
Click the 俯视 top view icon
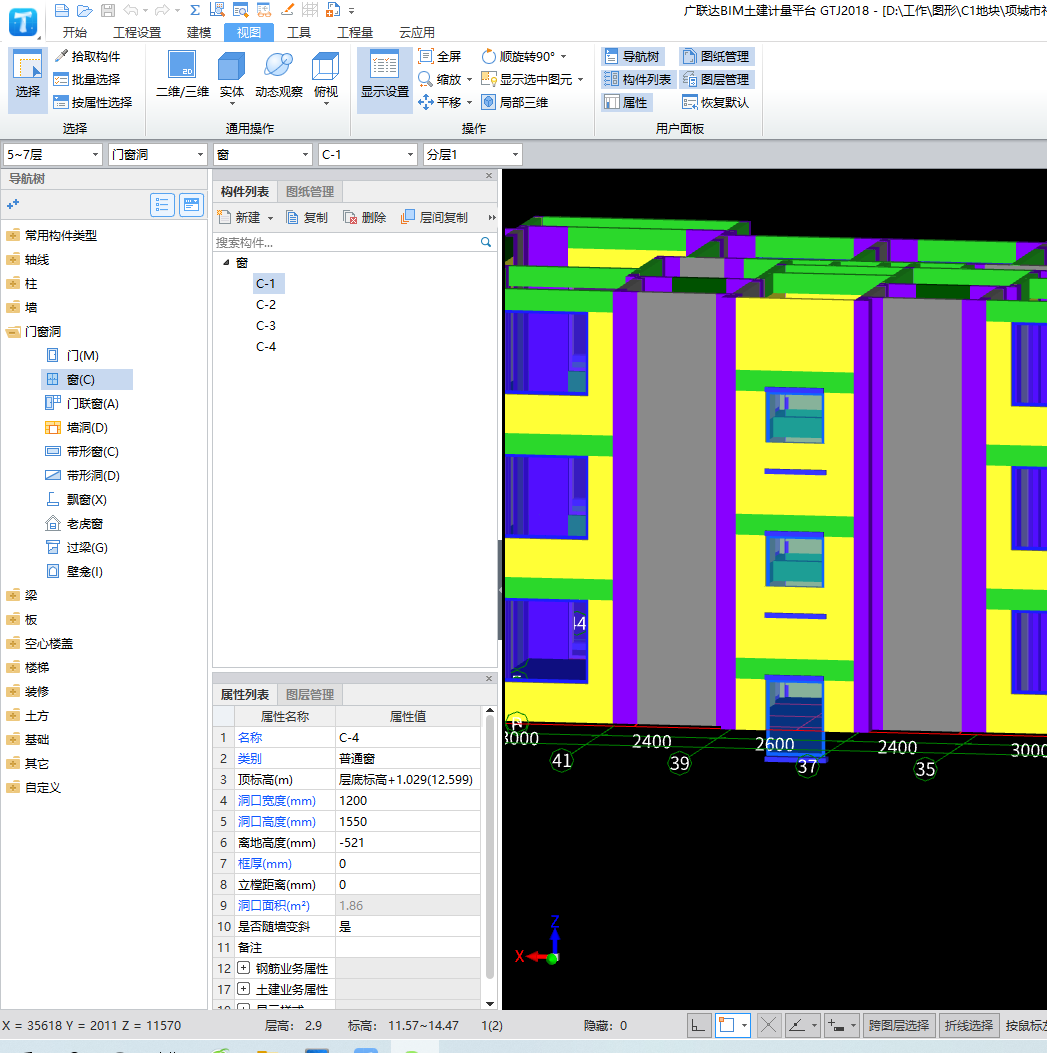(x=326, y=75)
